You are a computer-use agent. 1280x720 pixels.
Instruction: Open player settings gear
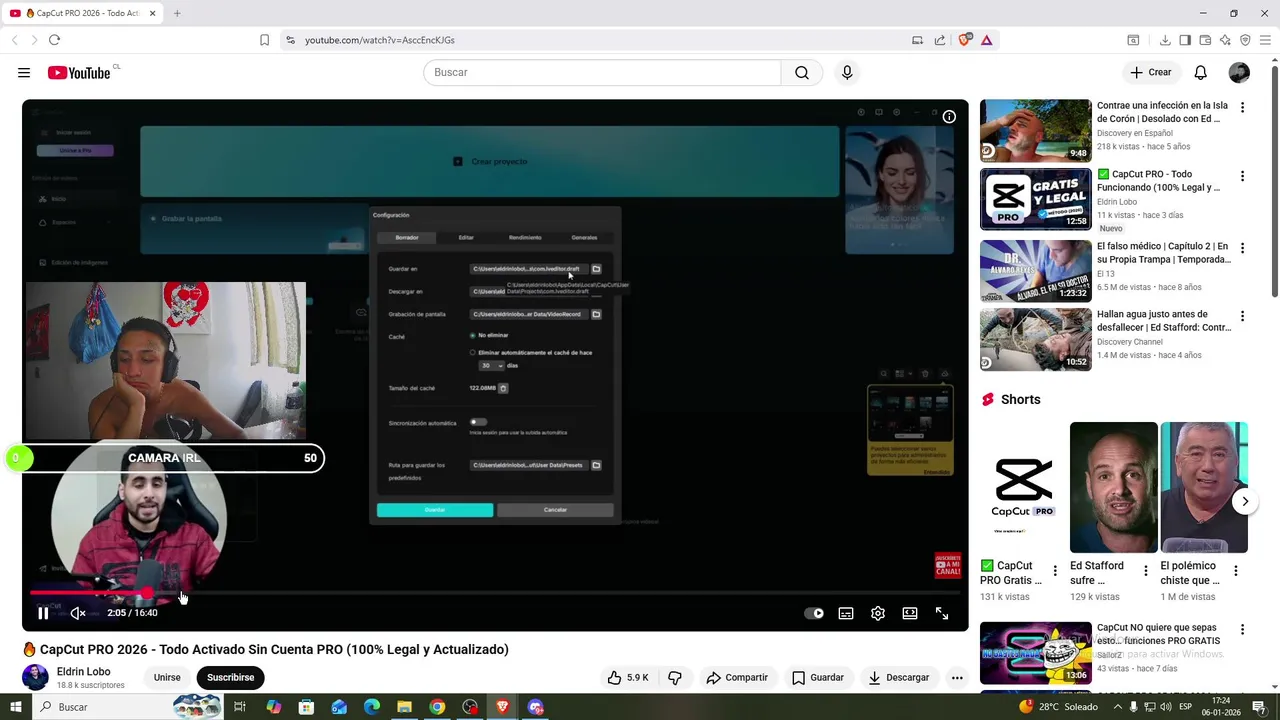(x=878, y=613)
